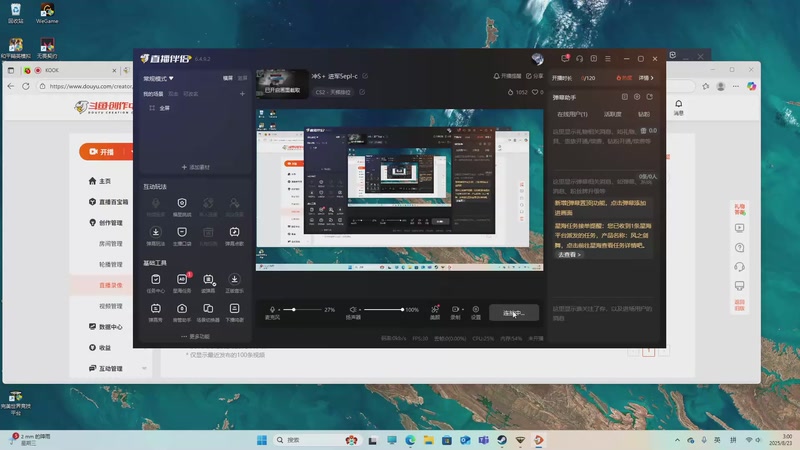Adjust the speaker volume slider at 100%

coord(383,310)
